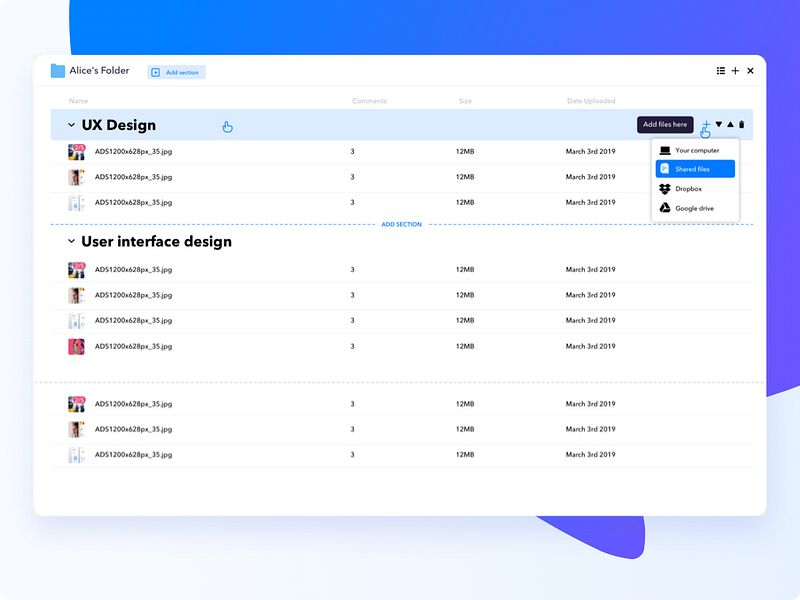Open light blue thumbnail in UX Design section
Viewport: 800px width, 600px height.
coord(77,203)
